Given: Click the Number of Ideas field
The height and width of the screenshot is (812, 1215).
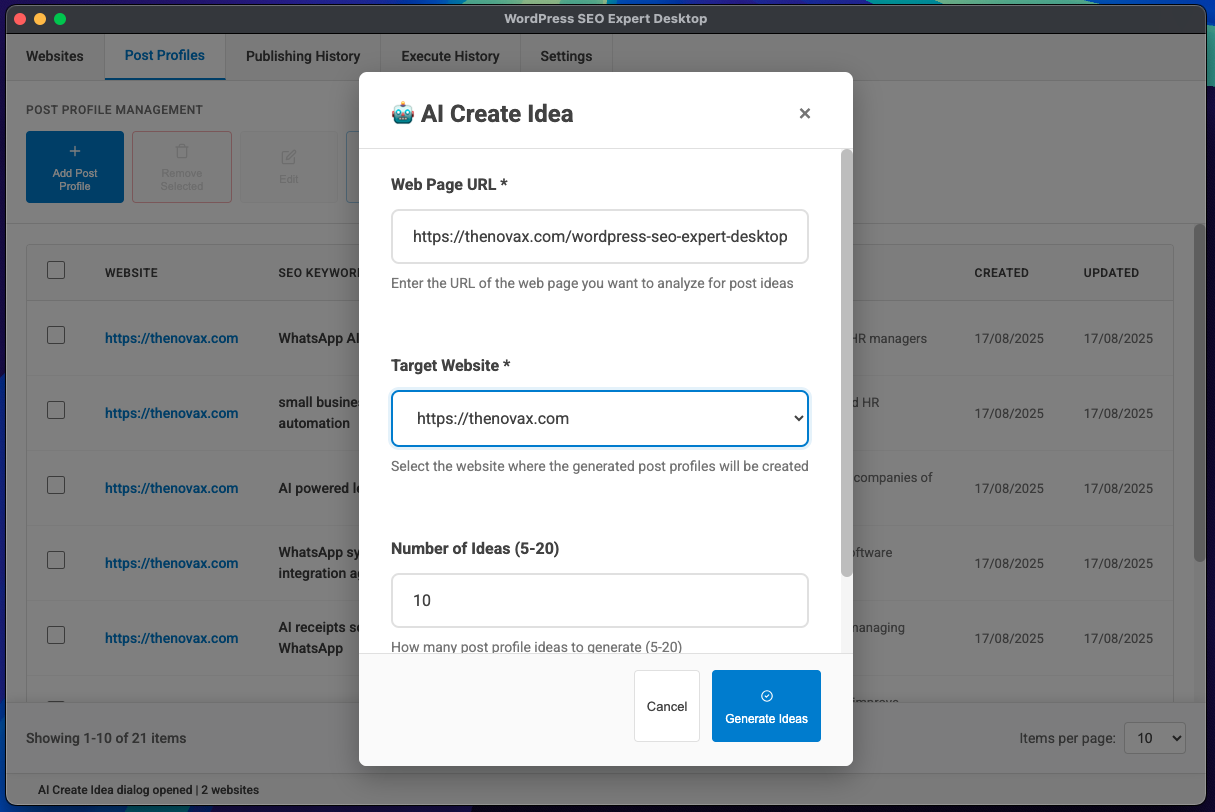Looking at the screenshot, I should pyautogui.click(x=600, y=600).
